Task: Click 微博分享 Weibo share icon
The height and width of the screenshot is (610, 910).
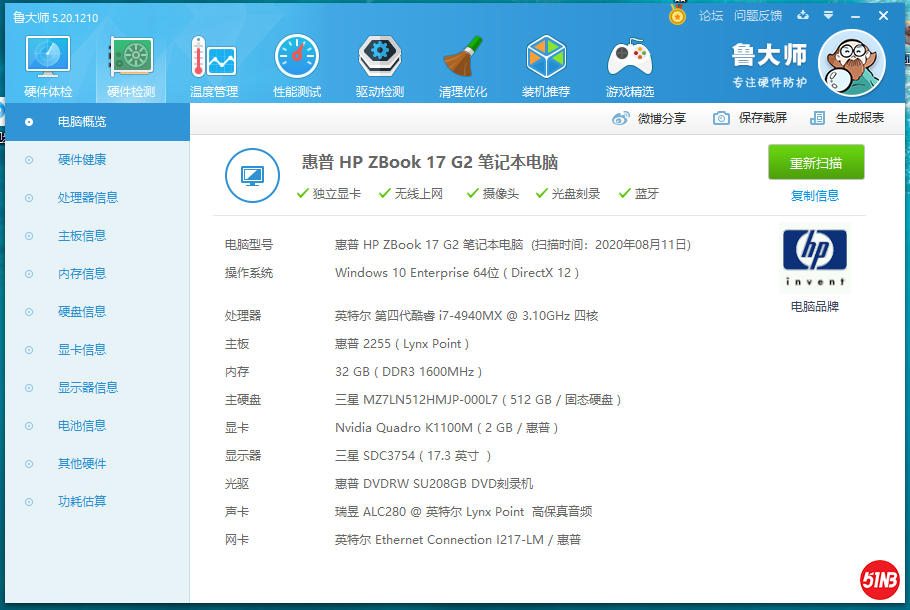Action: 650,118
